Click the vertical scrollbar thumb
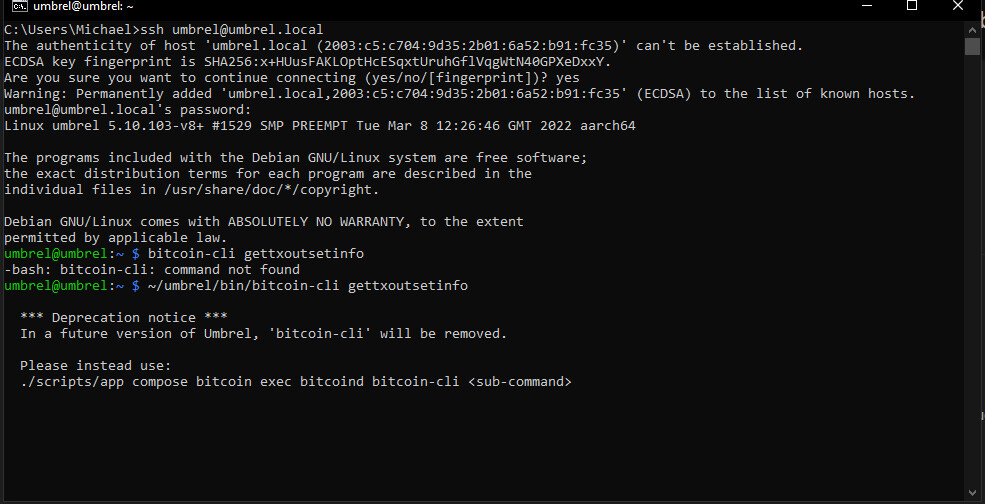985x504 pixels. tap(972, 47)
